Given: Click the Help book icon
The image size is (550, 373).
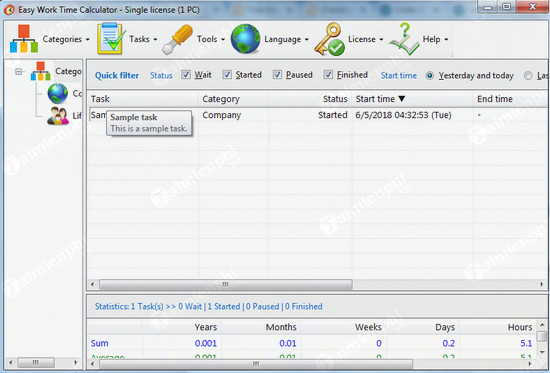Looking at the screenshot, I should [404, 39].
